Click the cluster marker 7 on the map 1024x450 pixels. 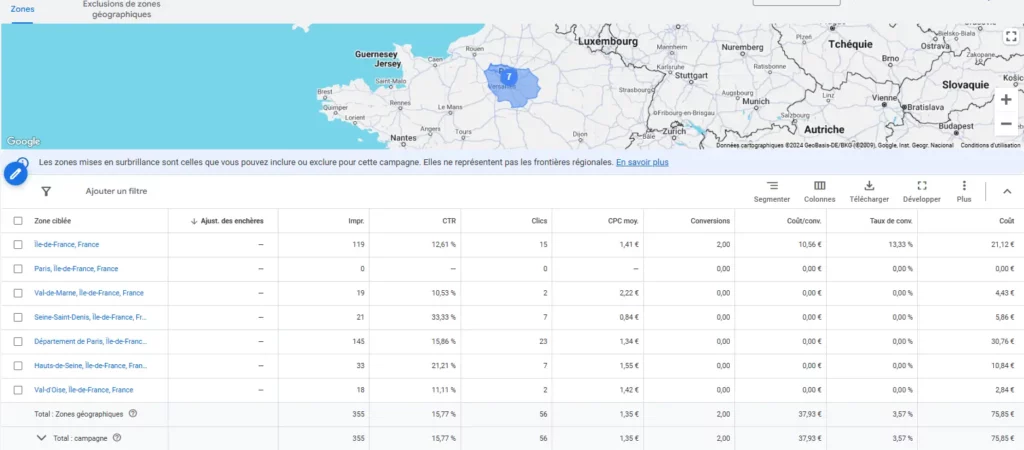coord(509,76)
